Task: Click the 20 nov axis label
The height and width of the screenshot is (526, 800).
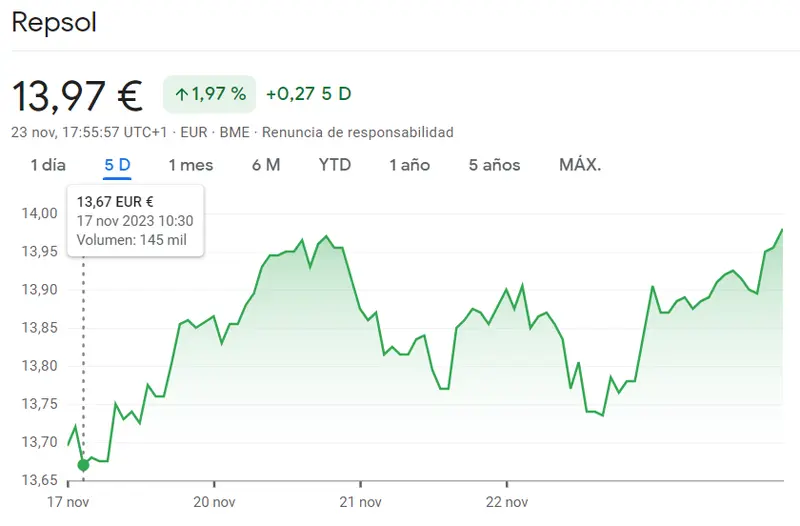Action: pos(214,502)
